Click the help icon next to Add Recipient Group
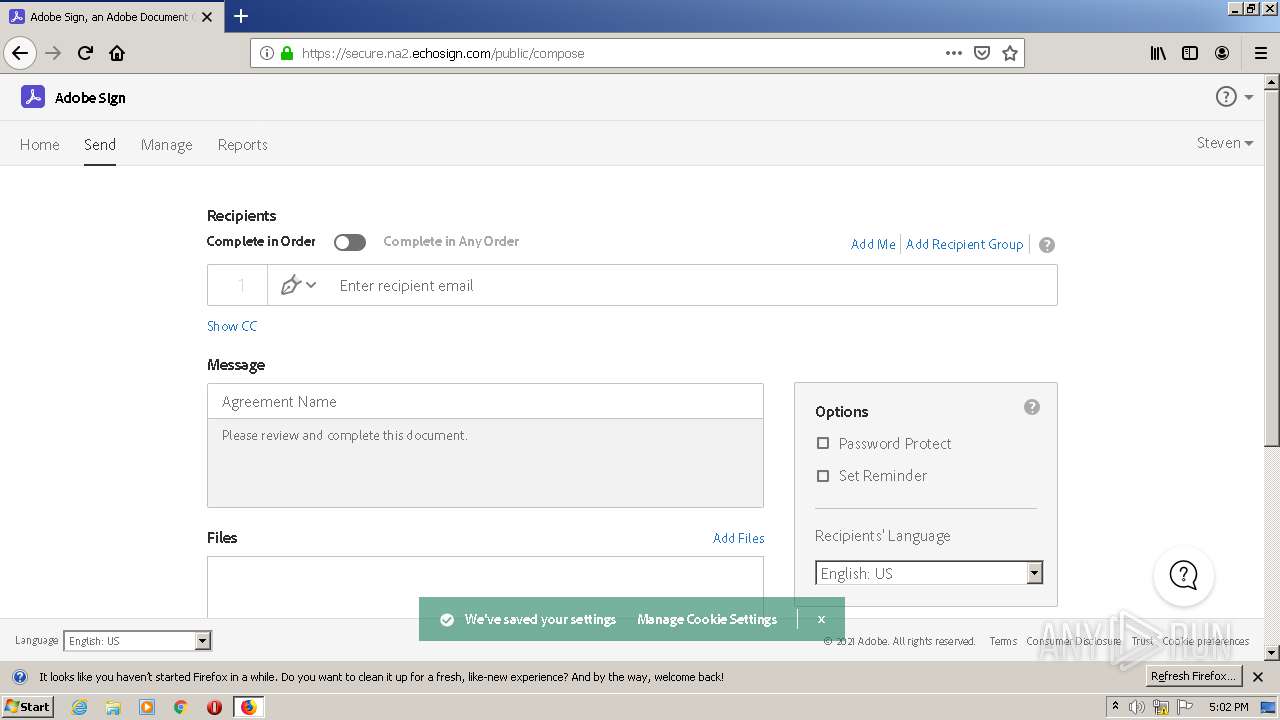 [1047, 245]
